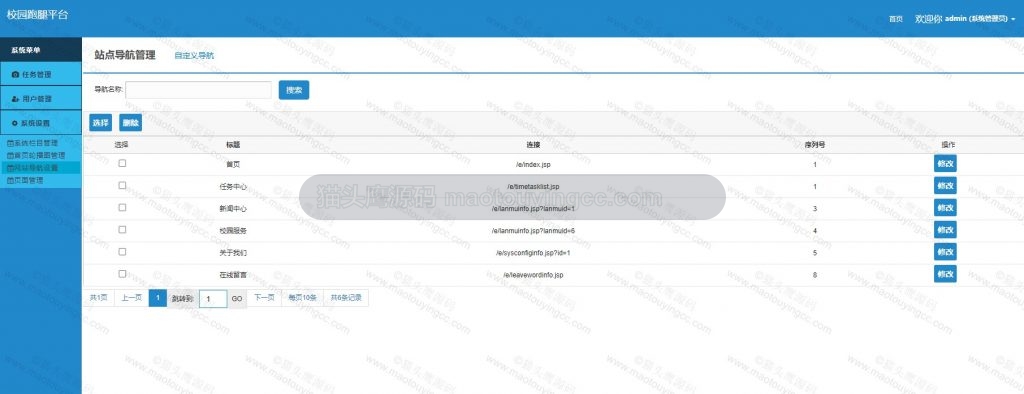Click the 标题 column header

coord(233,144)
